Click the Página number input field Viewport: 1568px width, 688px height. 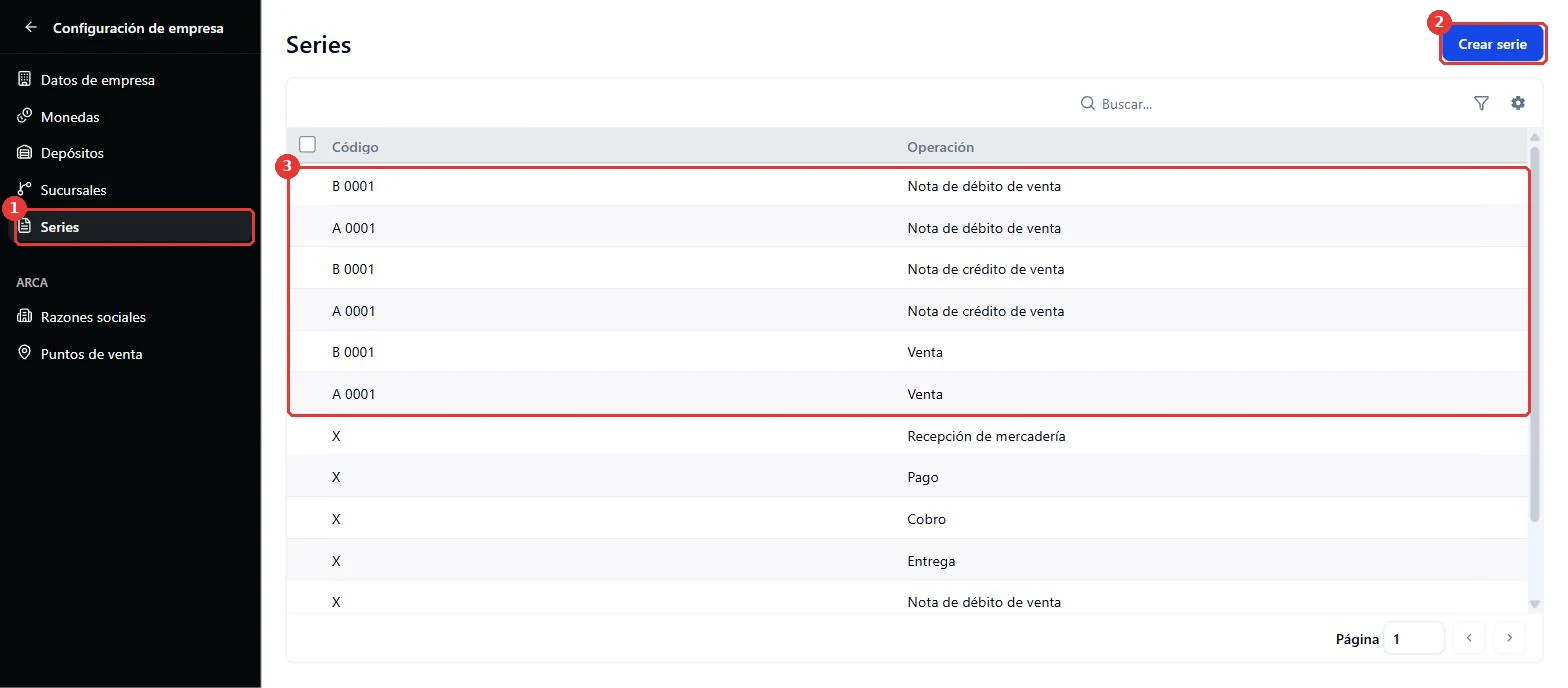click(x=1414, y=638)
